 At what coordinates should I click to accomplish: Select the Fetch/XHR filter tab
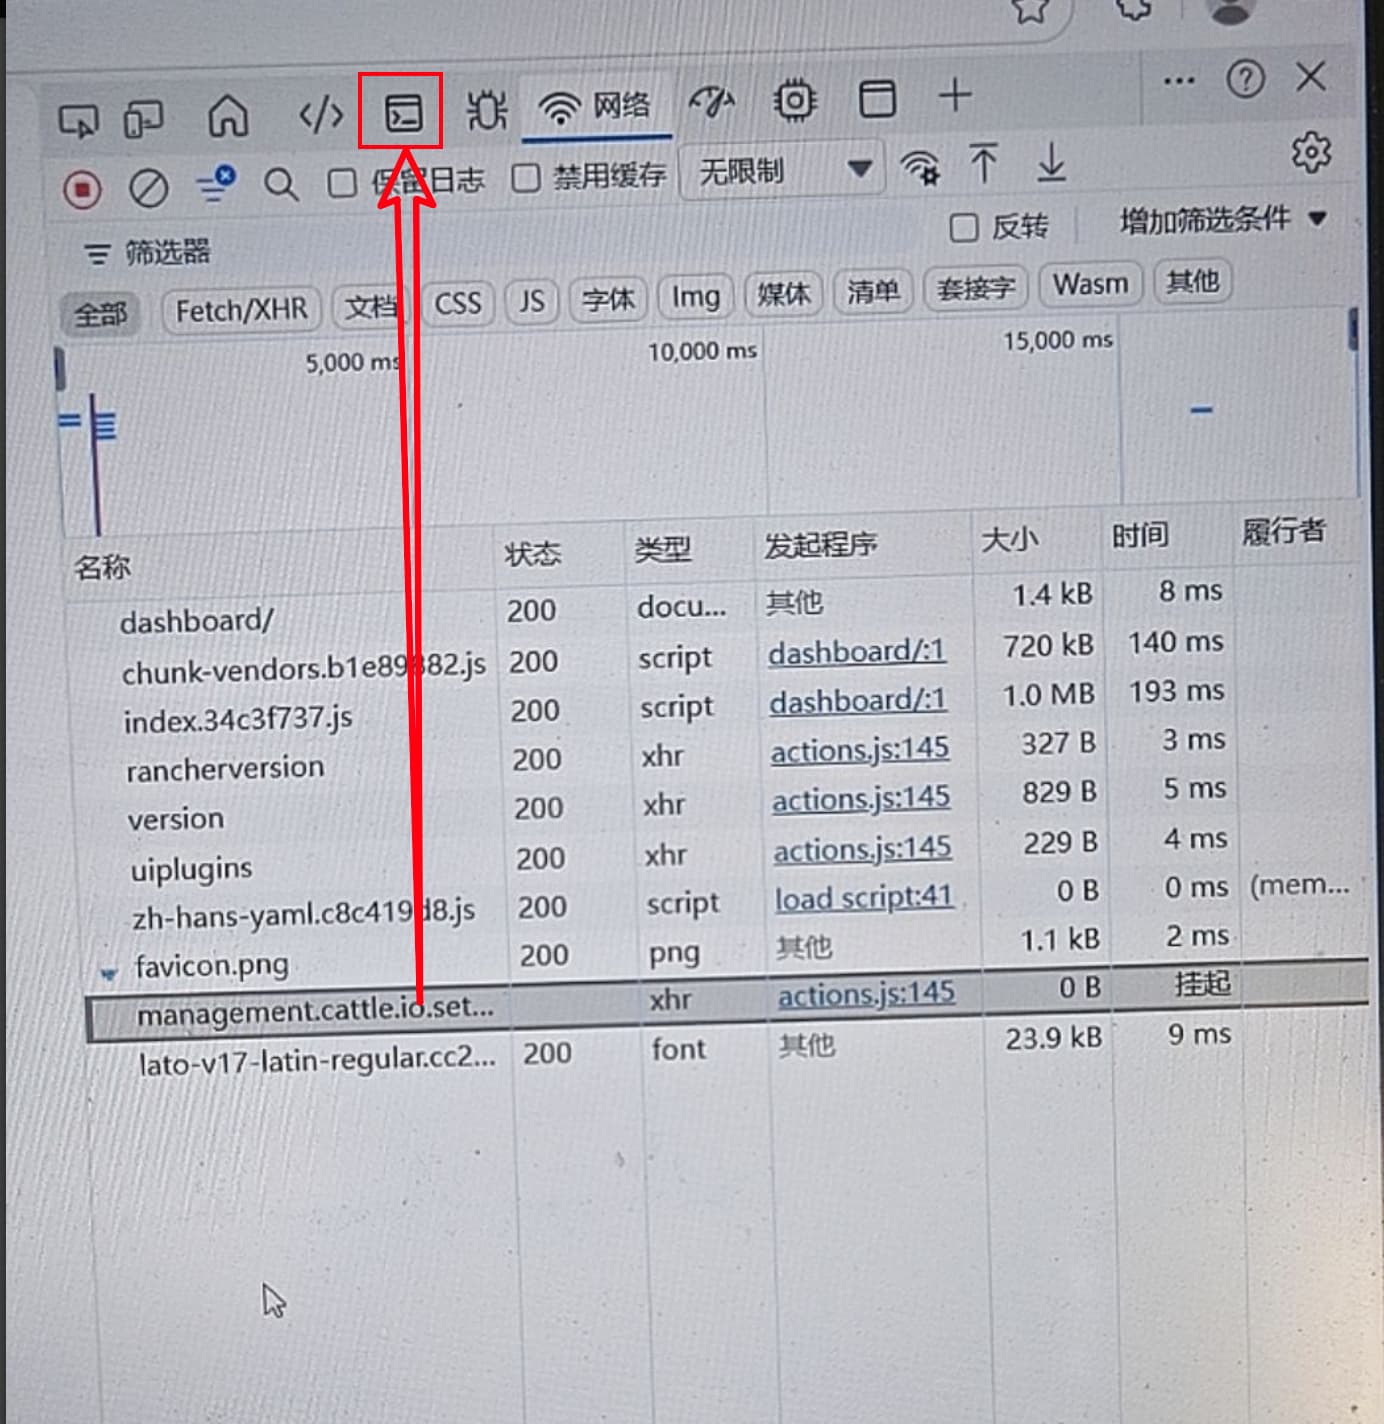[x=241, y=311]
